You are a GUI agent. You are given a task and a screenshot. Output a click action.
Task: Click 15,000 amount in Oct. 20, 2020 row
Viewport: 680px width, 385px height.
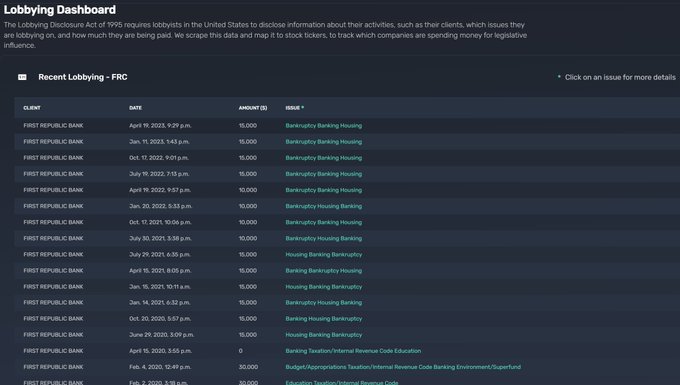(248, 319)
